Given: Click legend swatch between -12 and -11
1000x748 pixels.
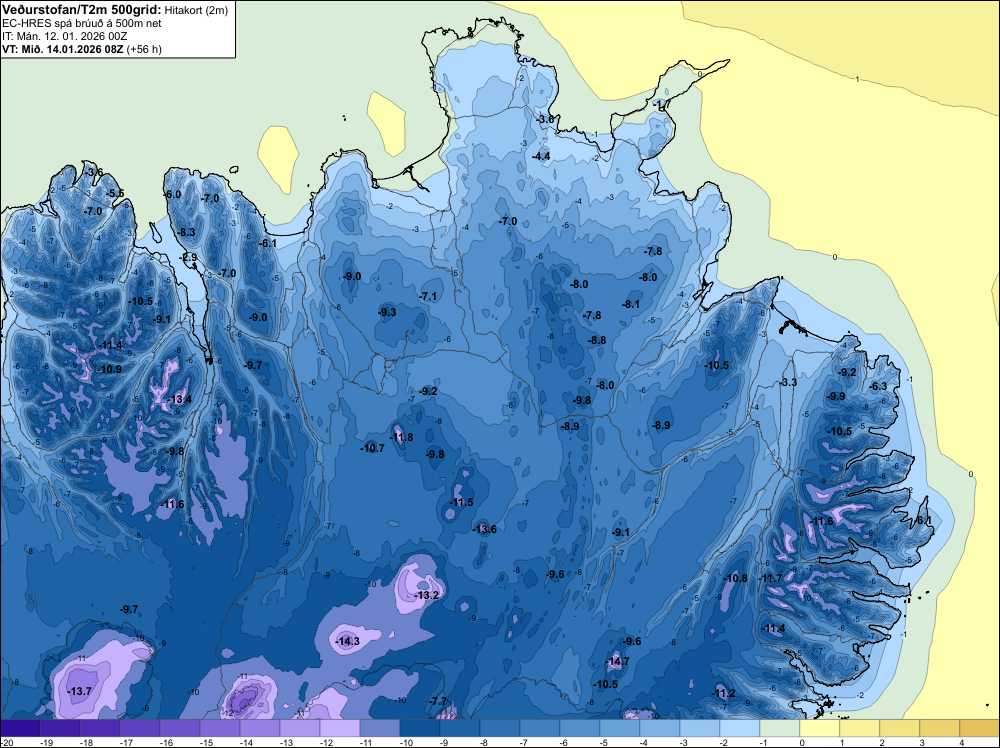Looking at the screenshot, I should click(x=340, y=728).
